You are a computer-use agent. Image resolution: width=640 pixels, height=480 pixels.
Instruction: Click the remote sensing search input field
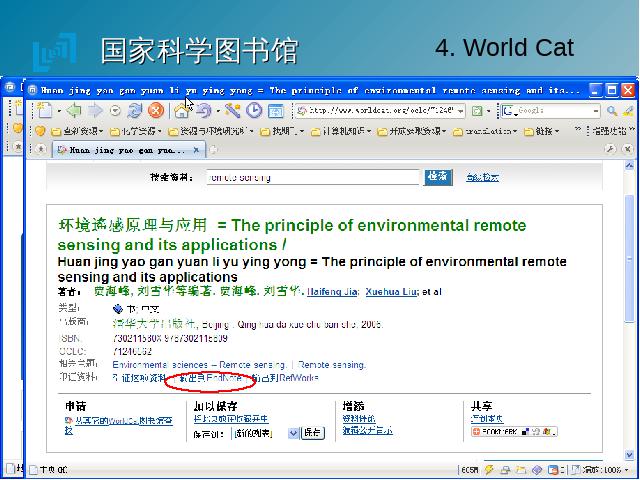click(x=312, y=177)
